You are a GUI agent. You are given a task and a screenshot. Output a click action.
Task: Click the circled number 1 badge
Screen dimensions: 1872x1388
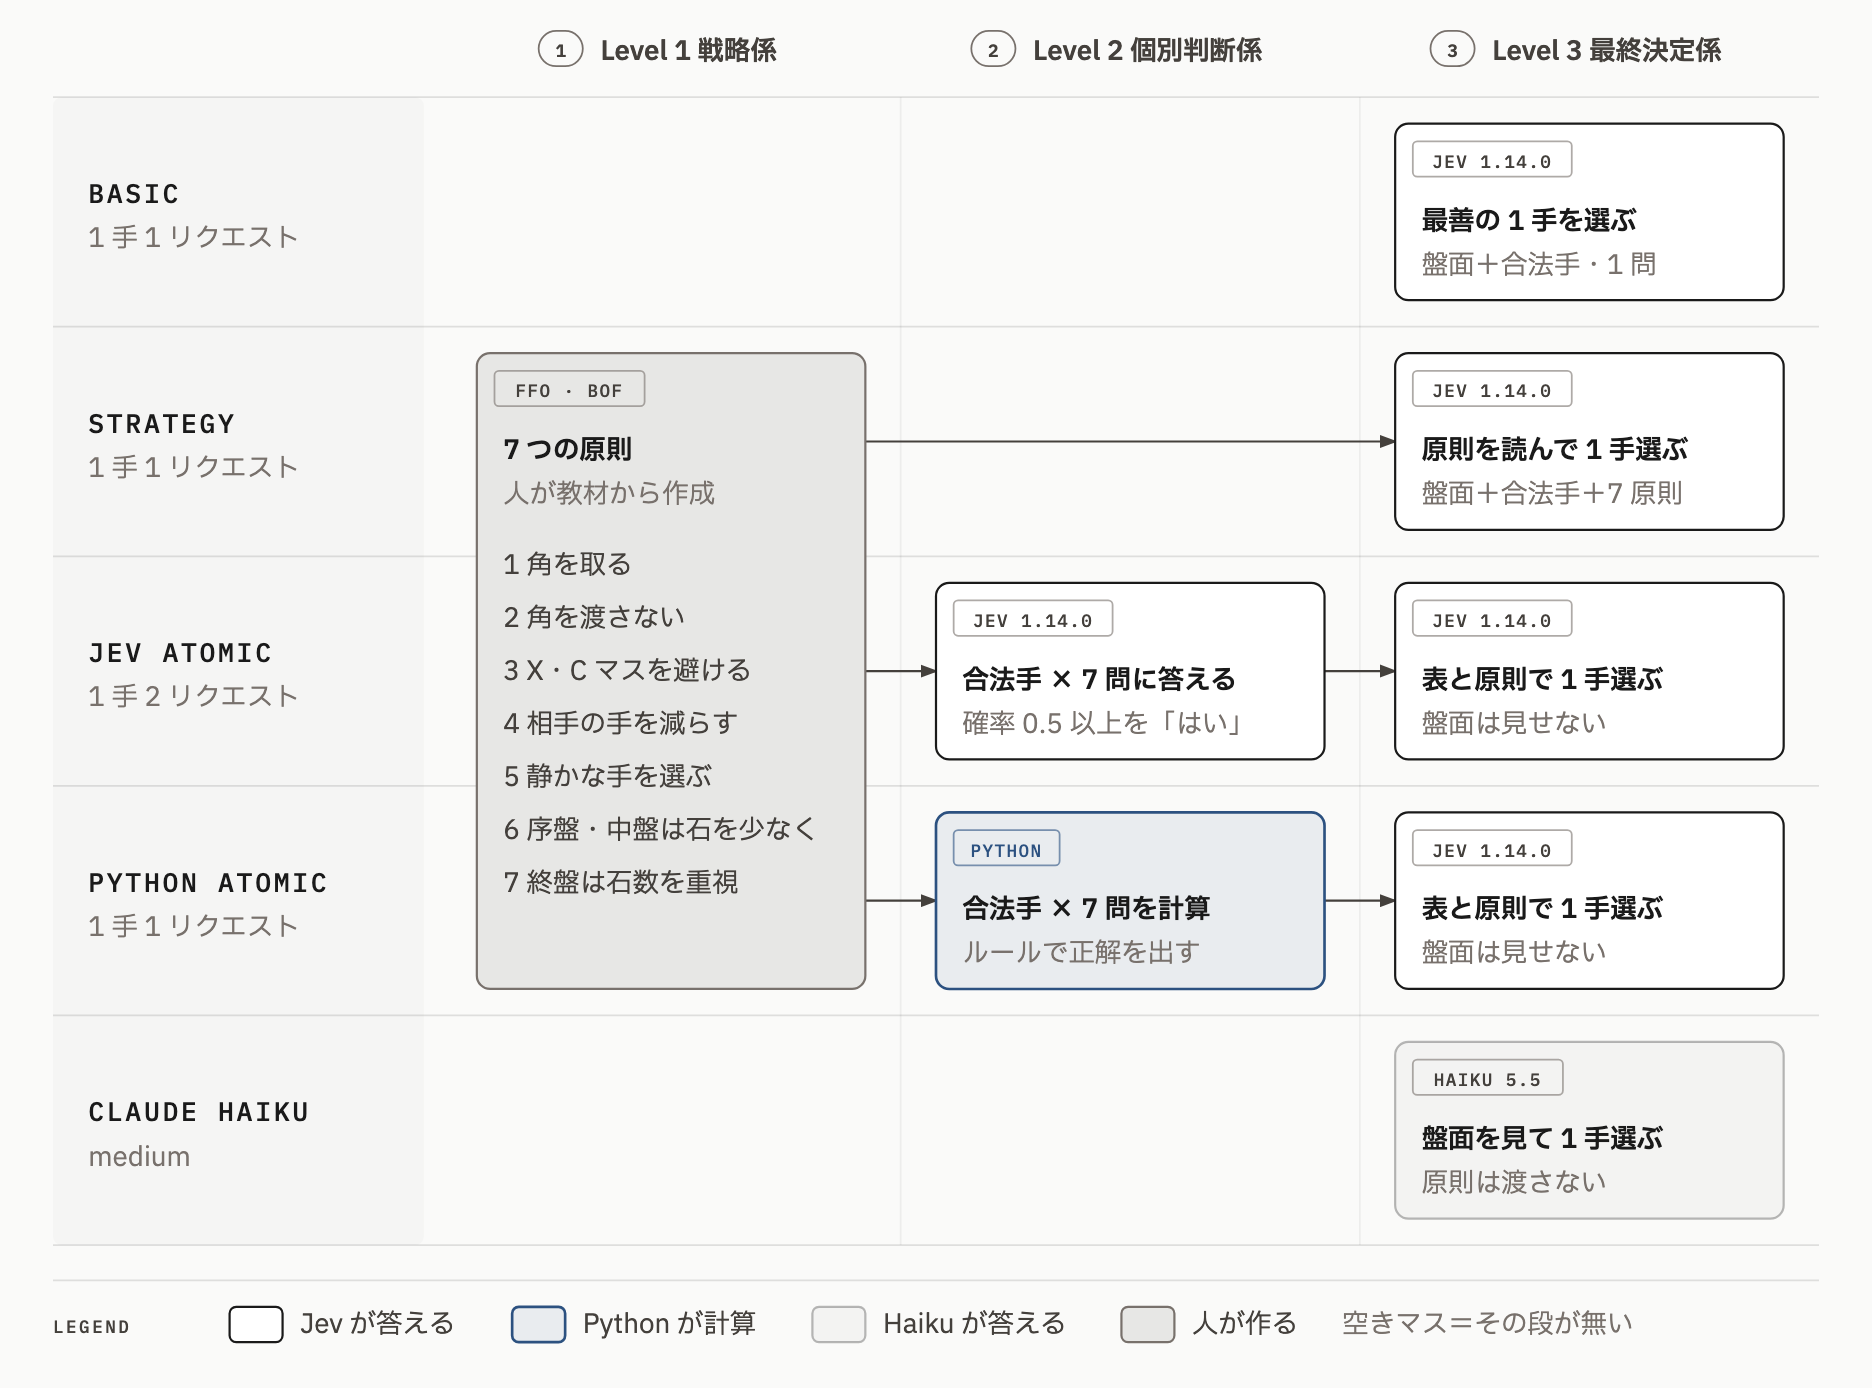click(x=560, y=50)
